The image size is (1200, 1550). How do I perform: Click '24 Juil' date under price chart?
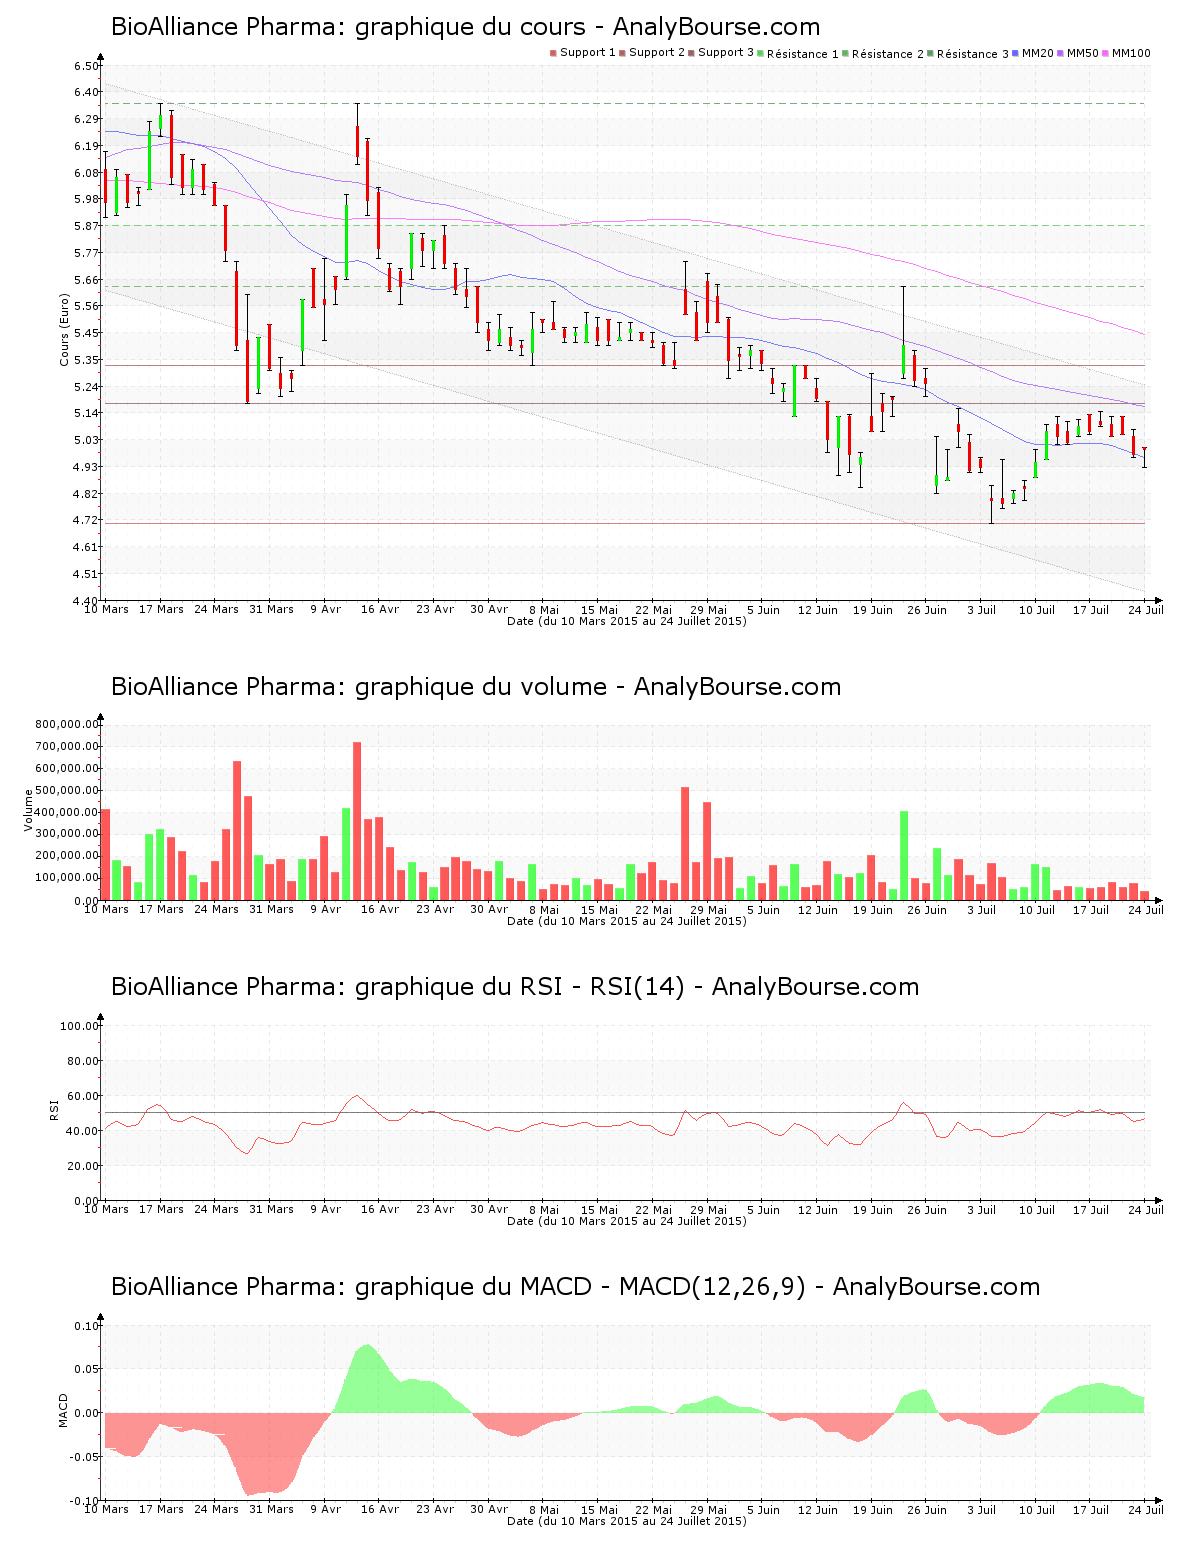[x=1147, y=609]
